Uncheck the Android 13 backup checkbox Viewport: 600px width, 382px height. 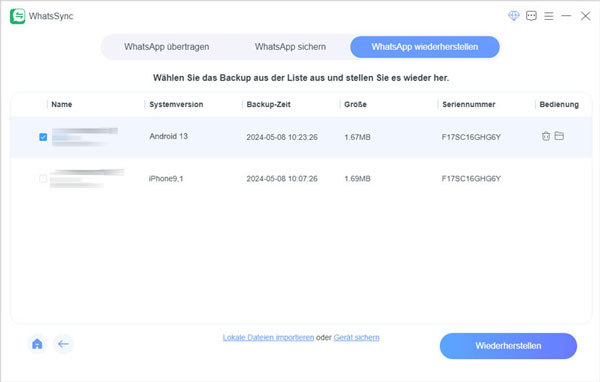pos(43,137)
